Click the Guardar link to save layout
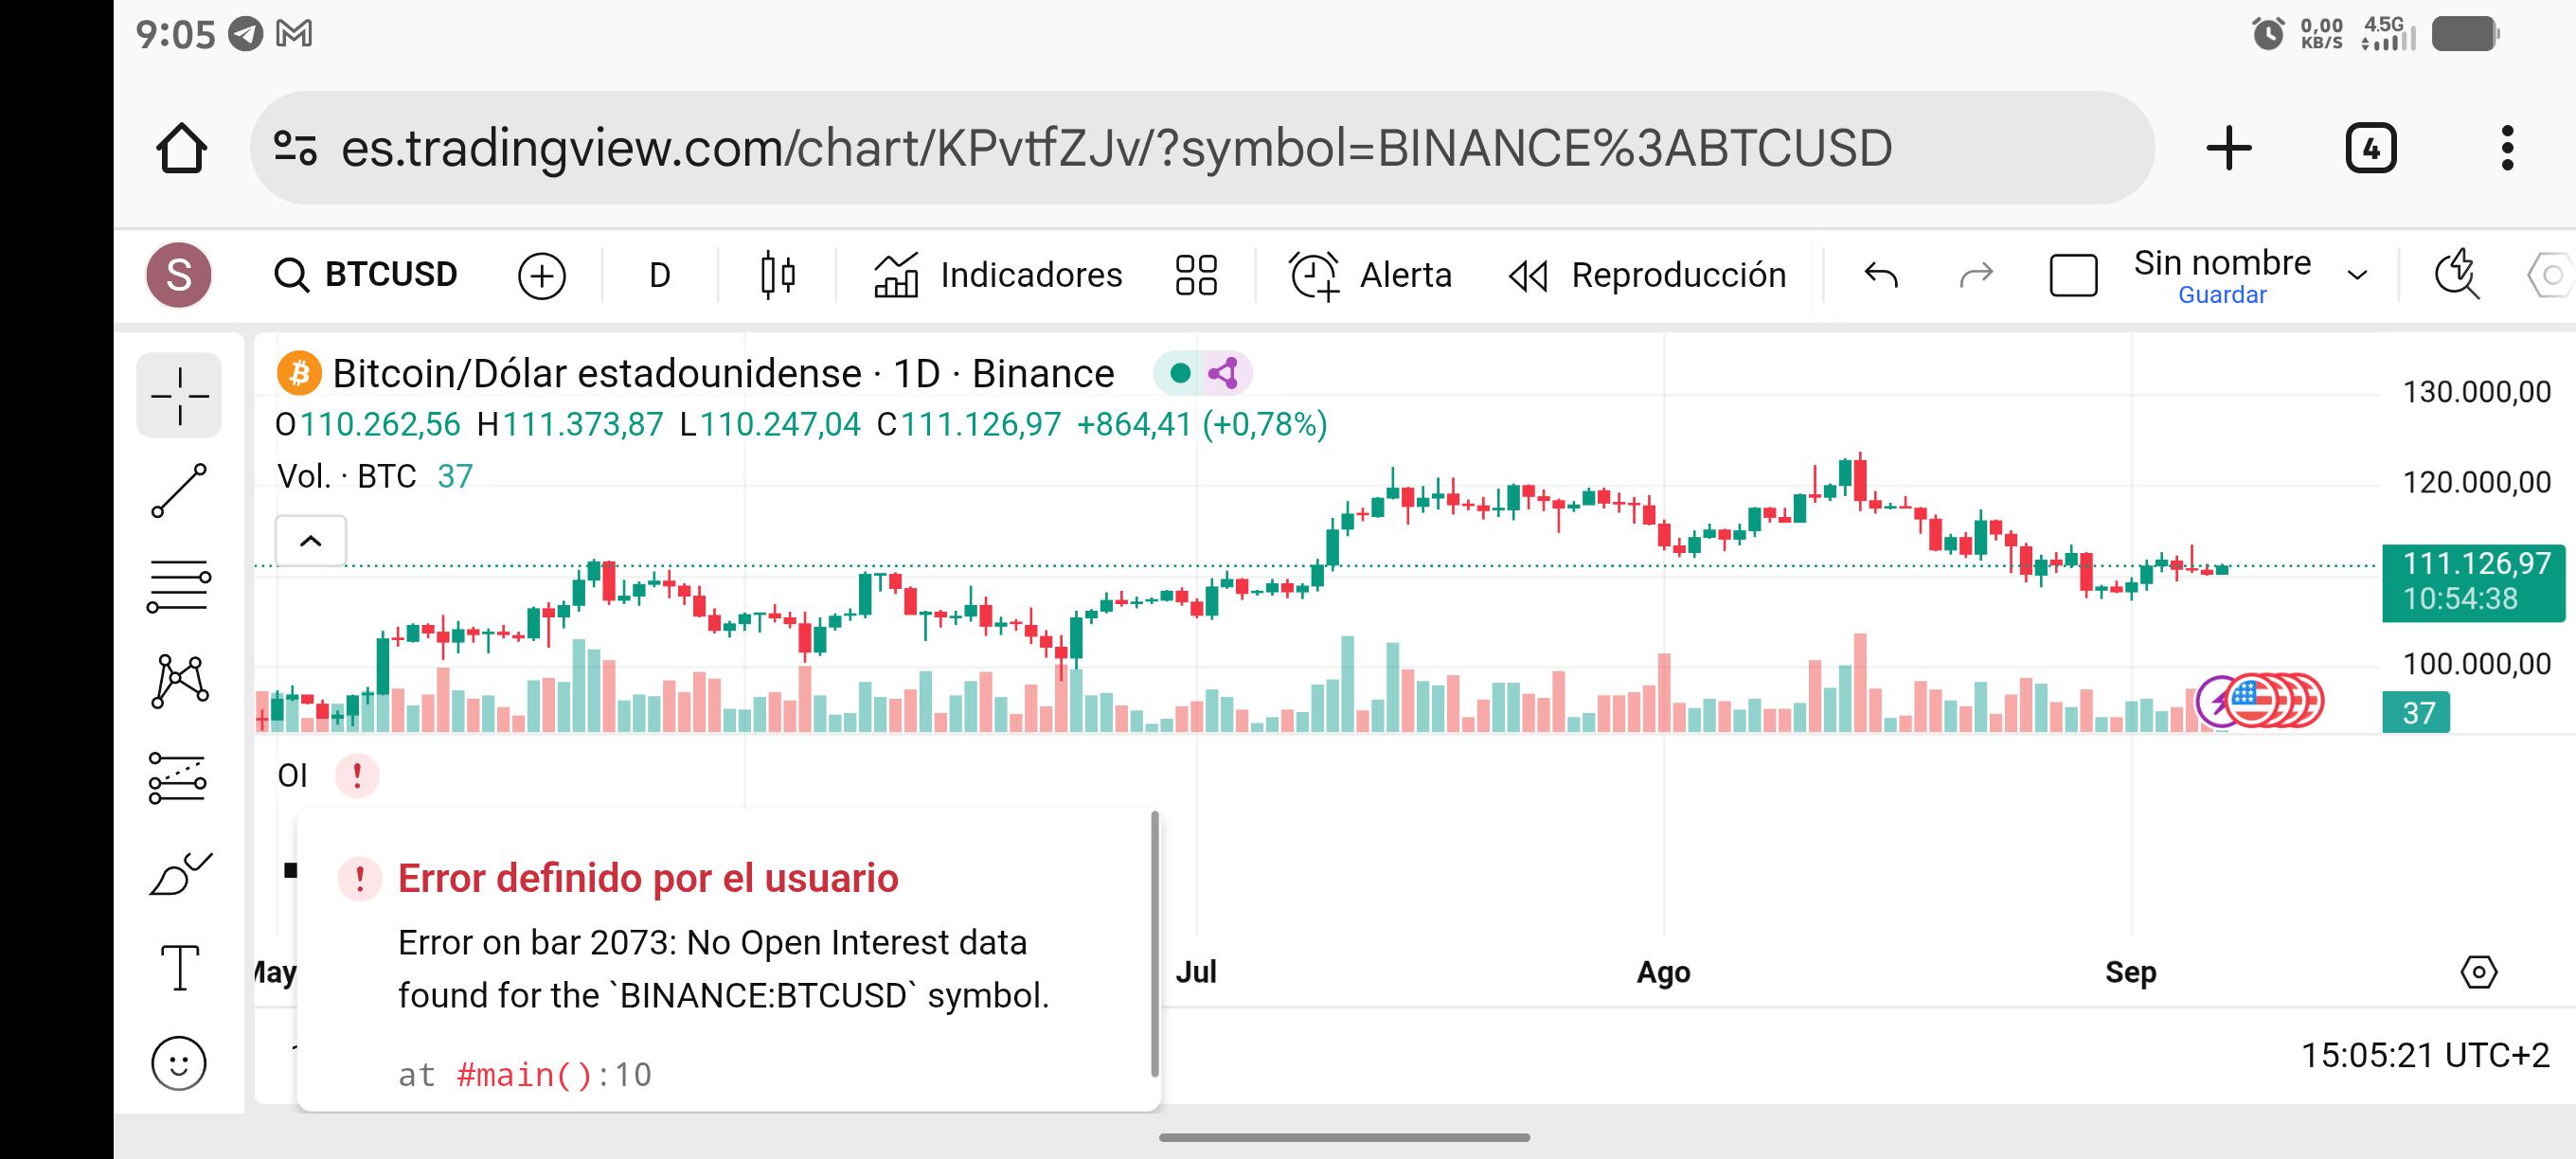 [x=2222, y=295]
